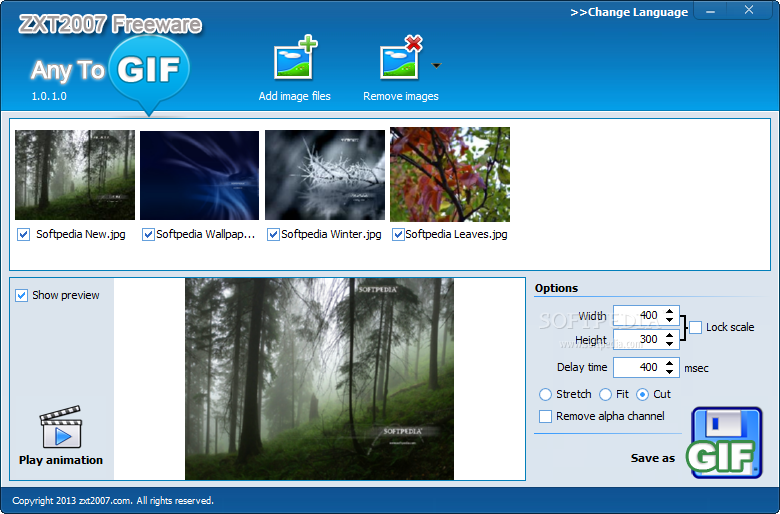Uncheck Softpedia Leaves.jpg checkbox
The image size is (780, 514).
pyautogui.click(x=398, y=234)
